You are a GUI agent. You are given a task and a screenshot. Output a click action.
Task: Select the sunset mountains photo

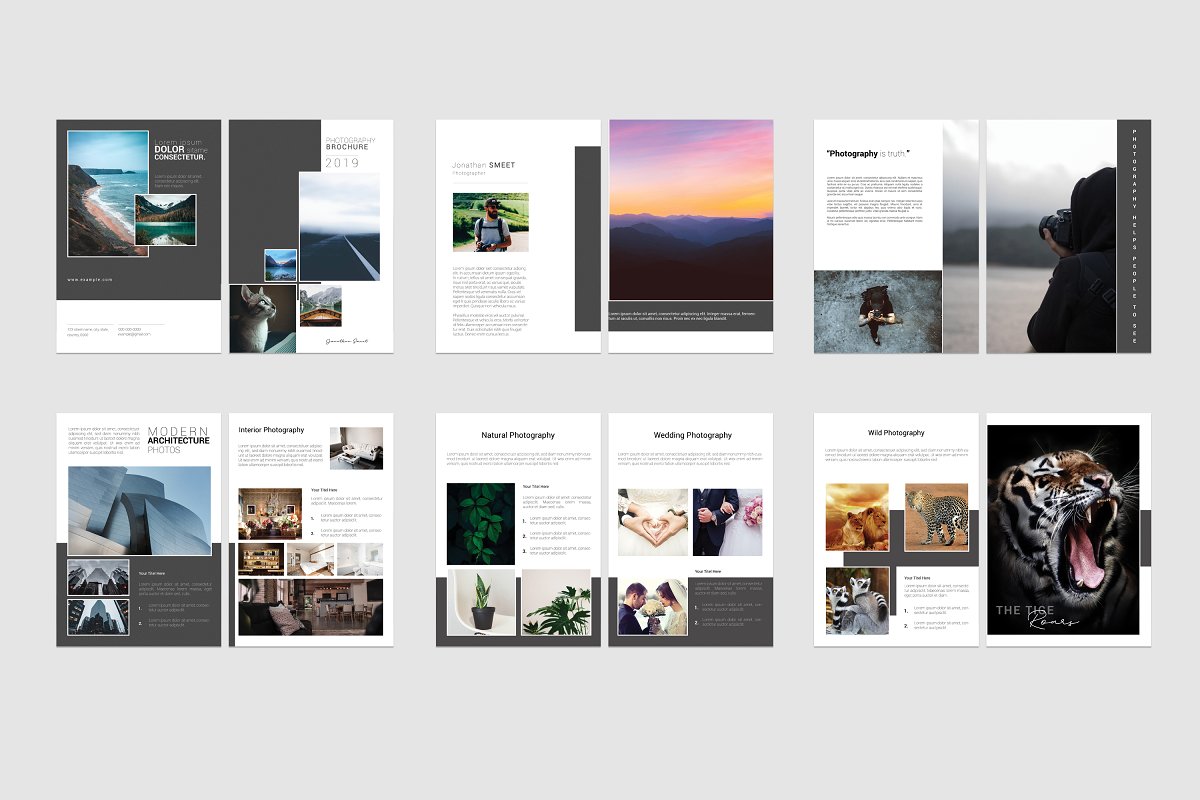(690, 209)
